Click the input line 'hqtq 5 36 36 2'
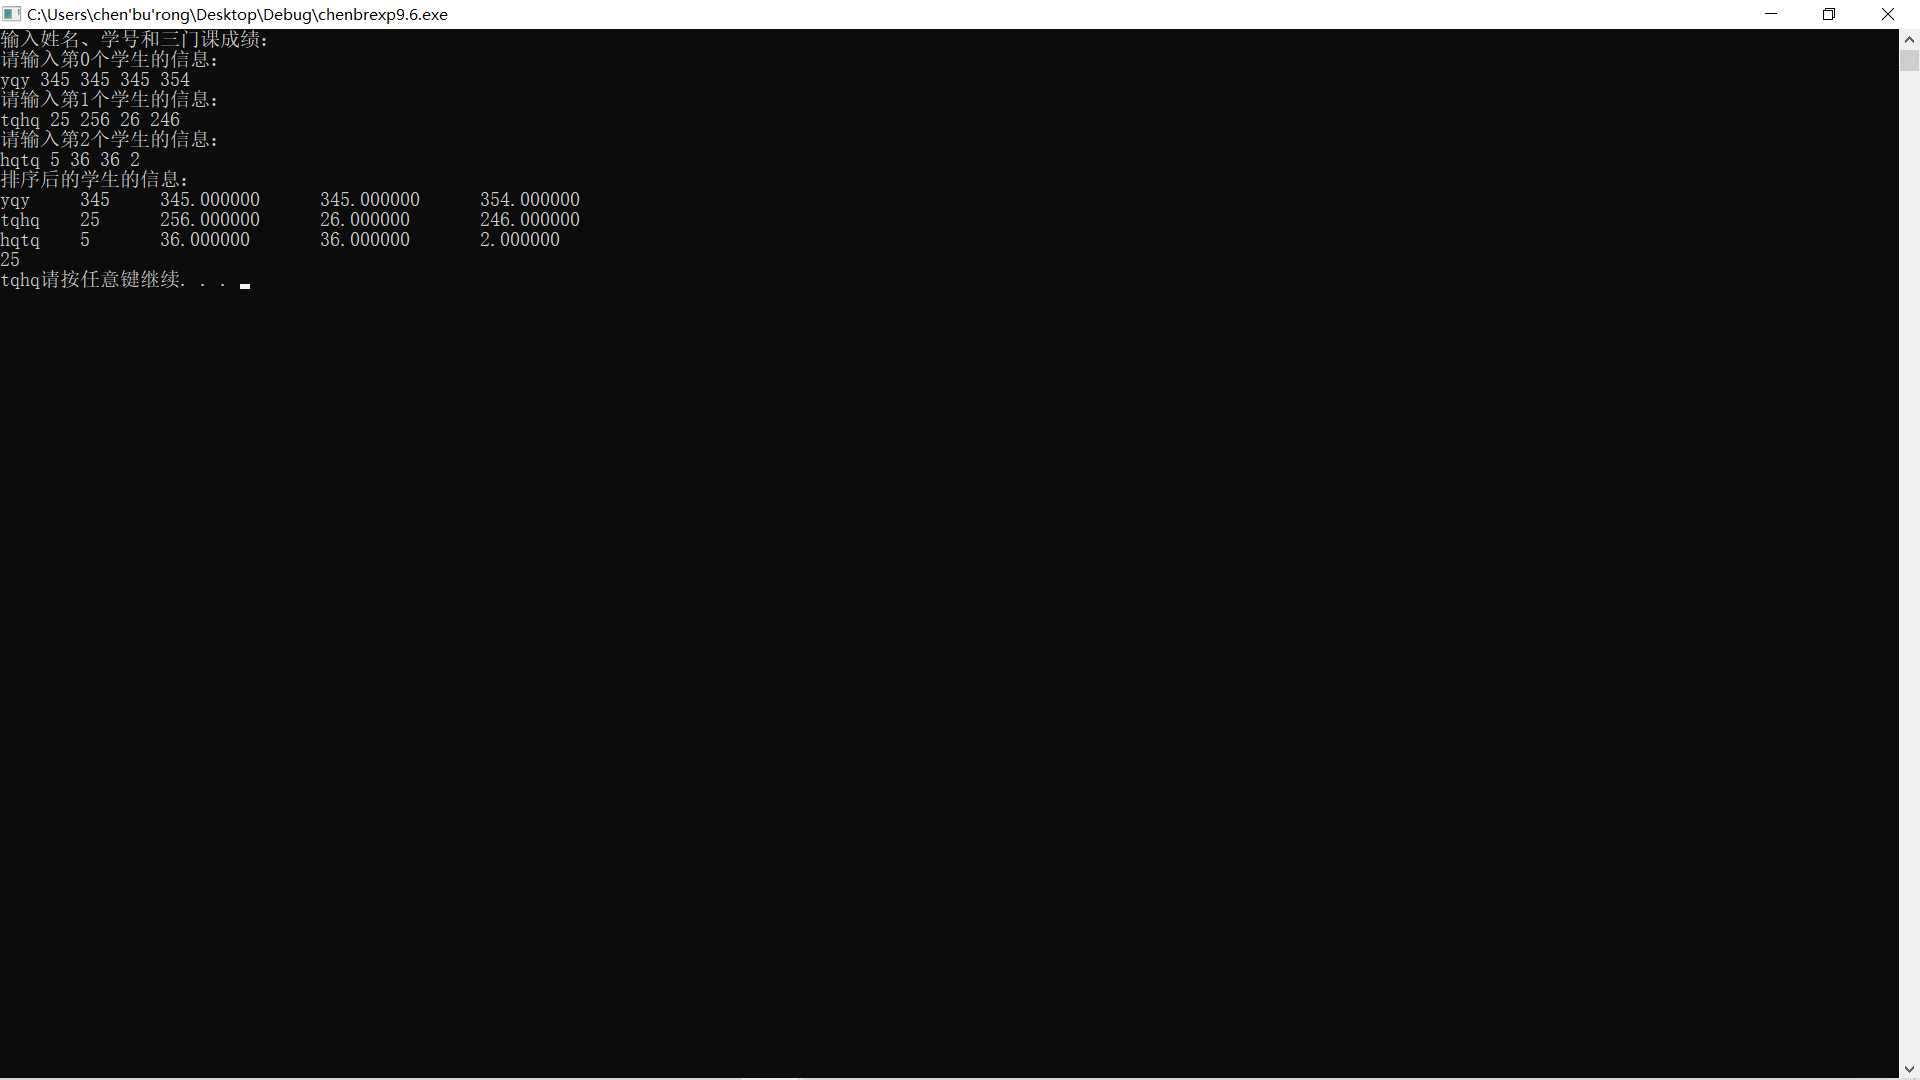This screenshot has height=1080, width=1920. click(70, 160)
